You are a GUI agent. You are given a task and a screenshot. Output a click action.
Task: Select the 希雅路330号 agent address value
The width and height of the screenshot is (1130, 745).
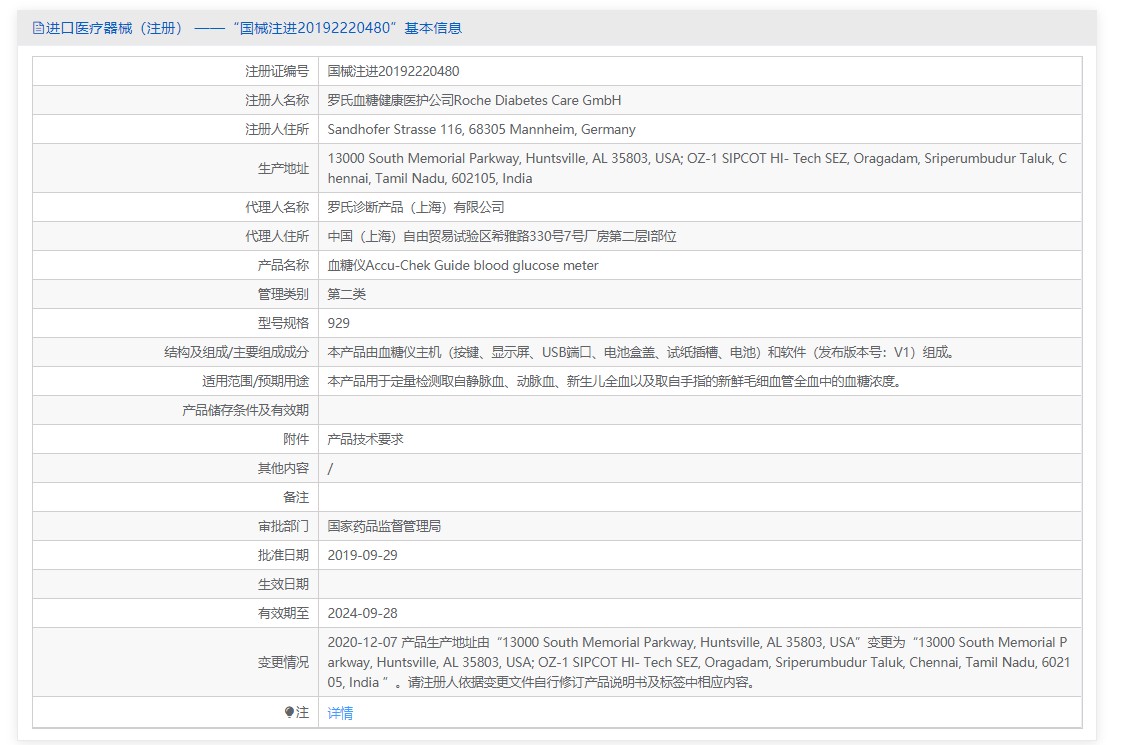pyautogui.click(x=502, y=236)
